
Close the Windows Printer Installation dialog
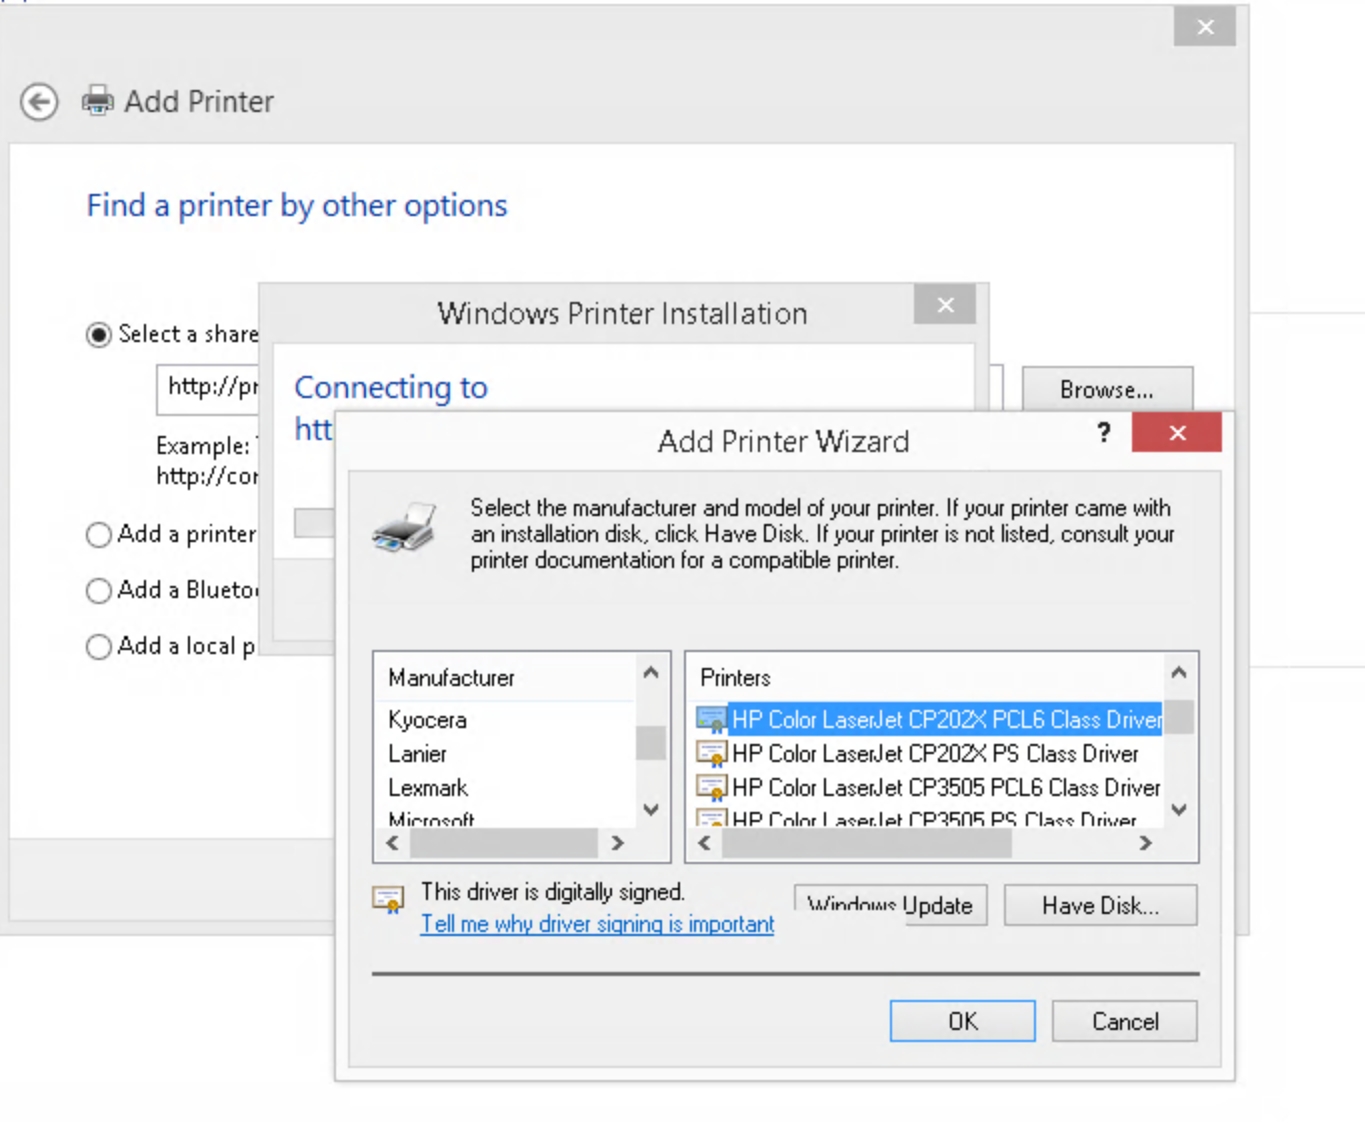pyautogui.click(x=945, y=305)
